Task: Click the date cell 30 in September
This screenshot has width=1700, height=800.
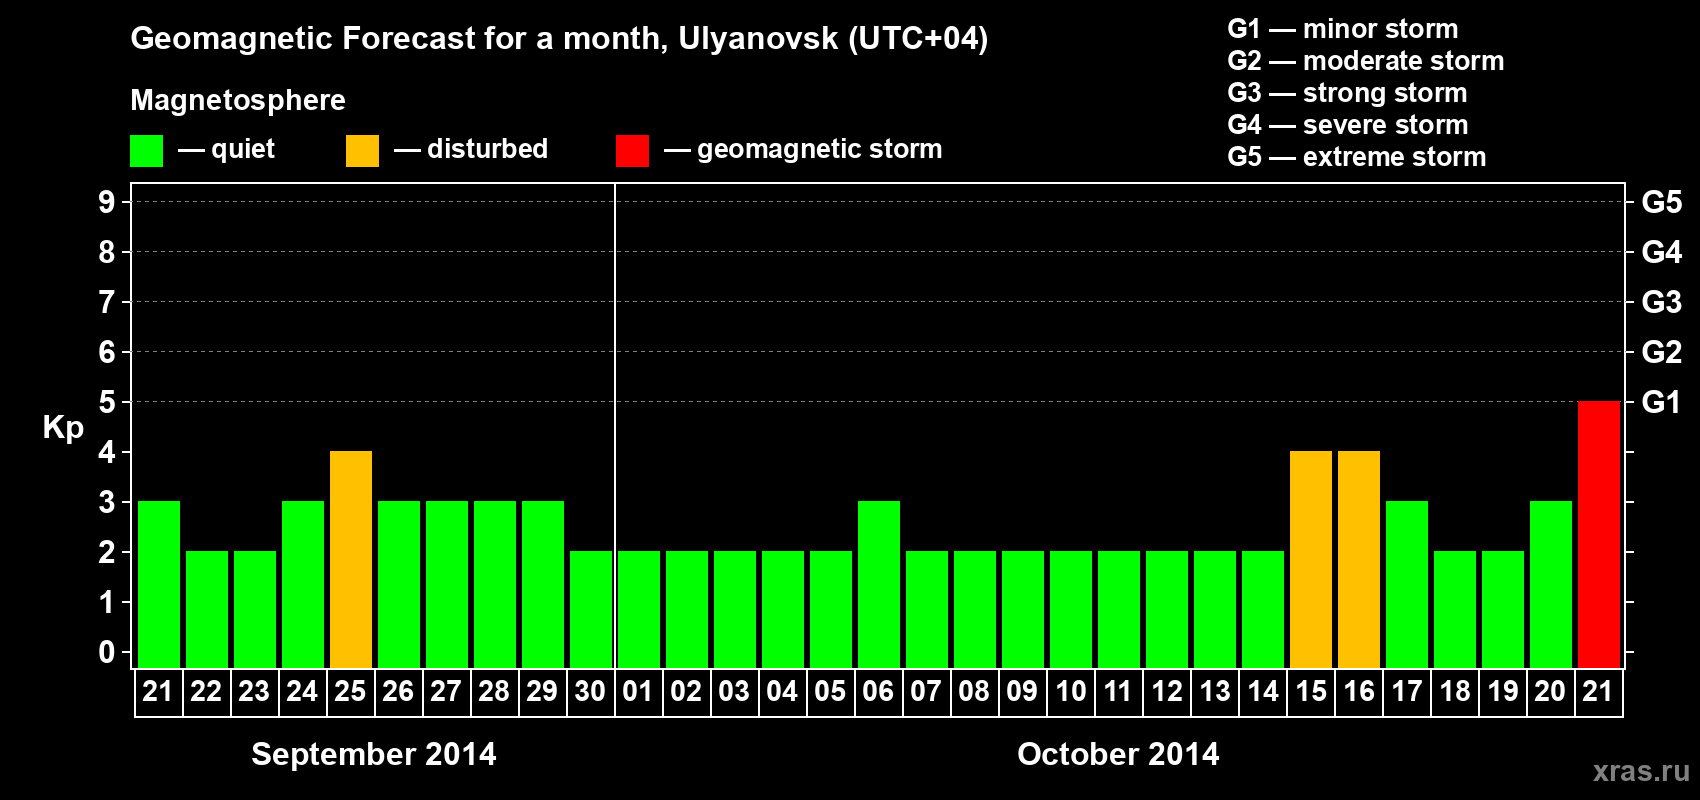Action: pos(591,692)
